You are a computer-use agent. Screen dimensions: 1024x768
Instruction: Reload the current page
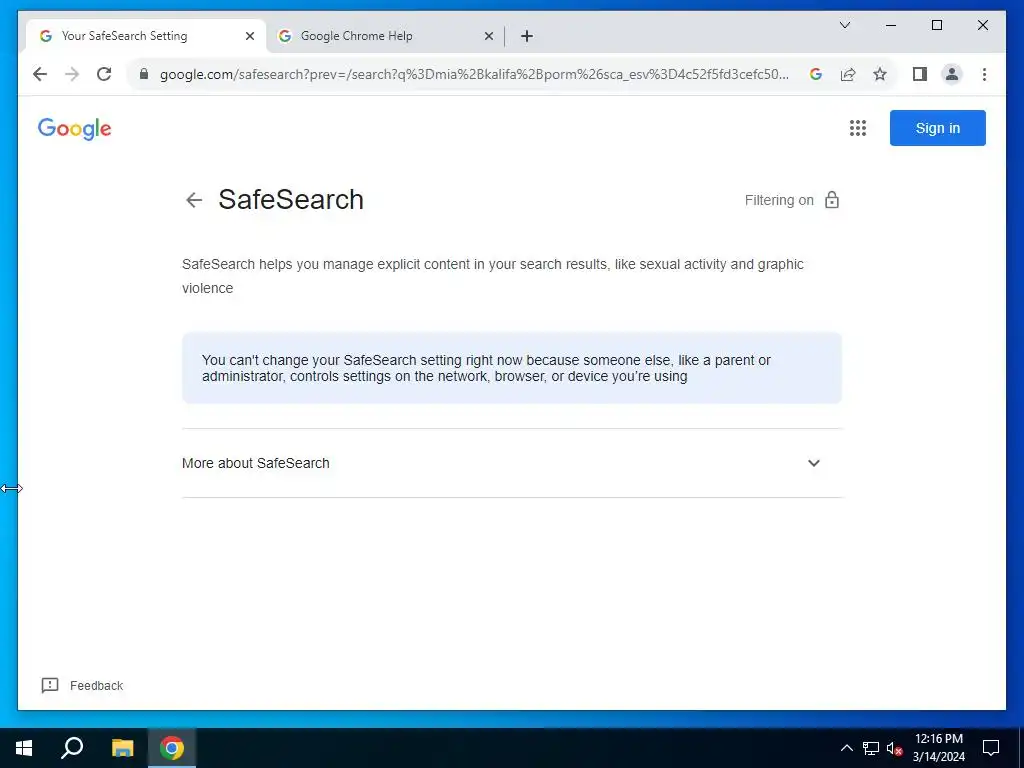click(104, 74)
